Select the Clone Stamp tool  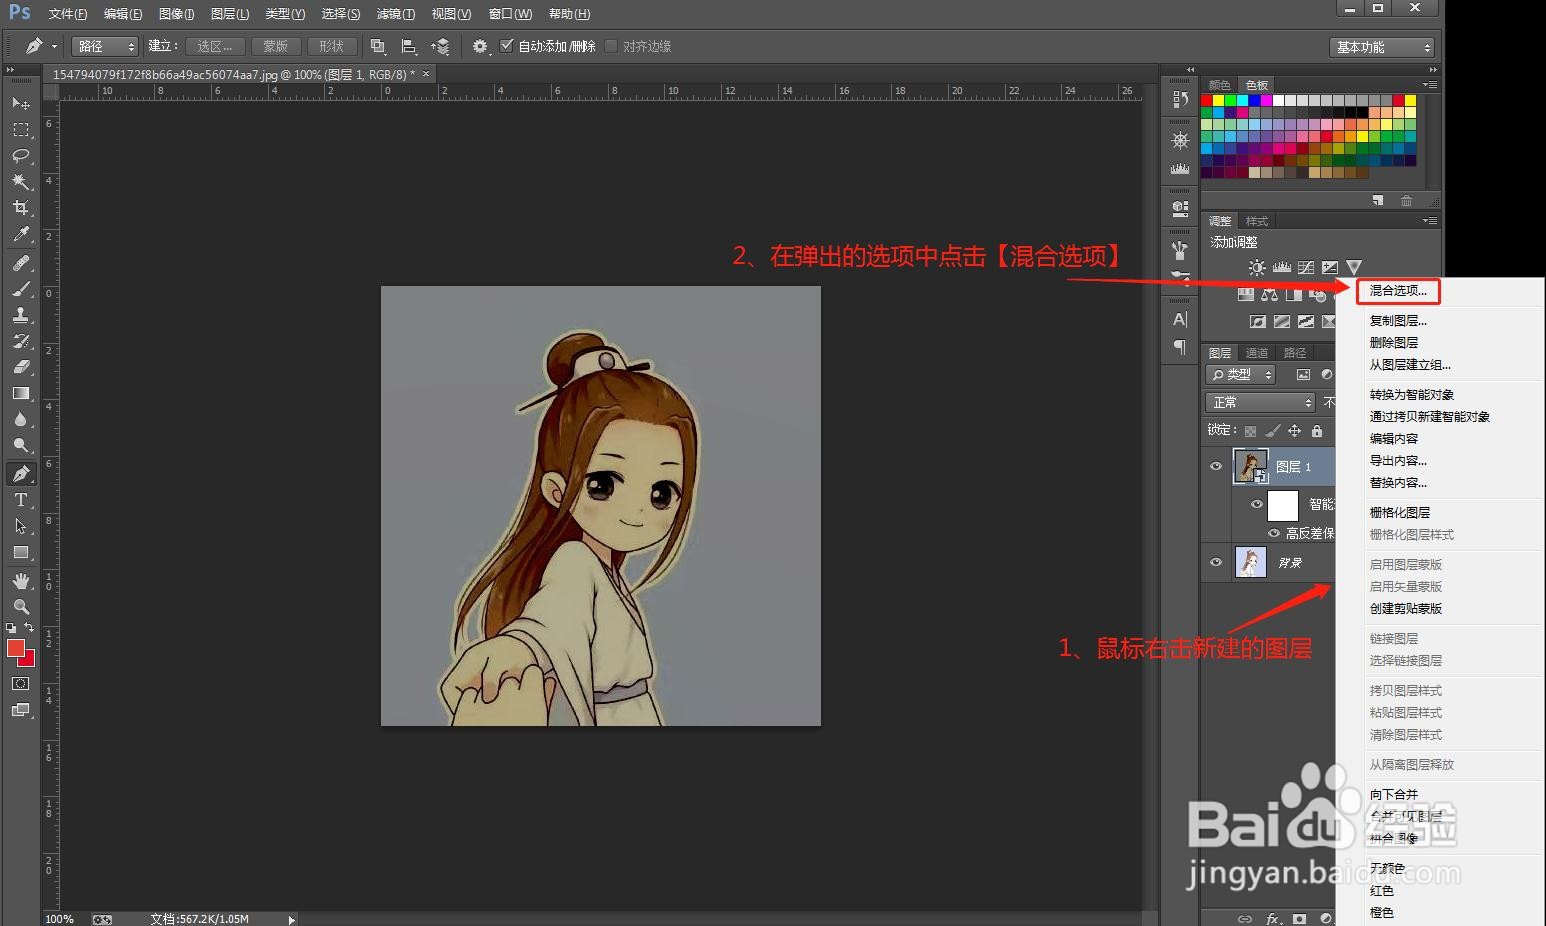point(20,315)
